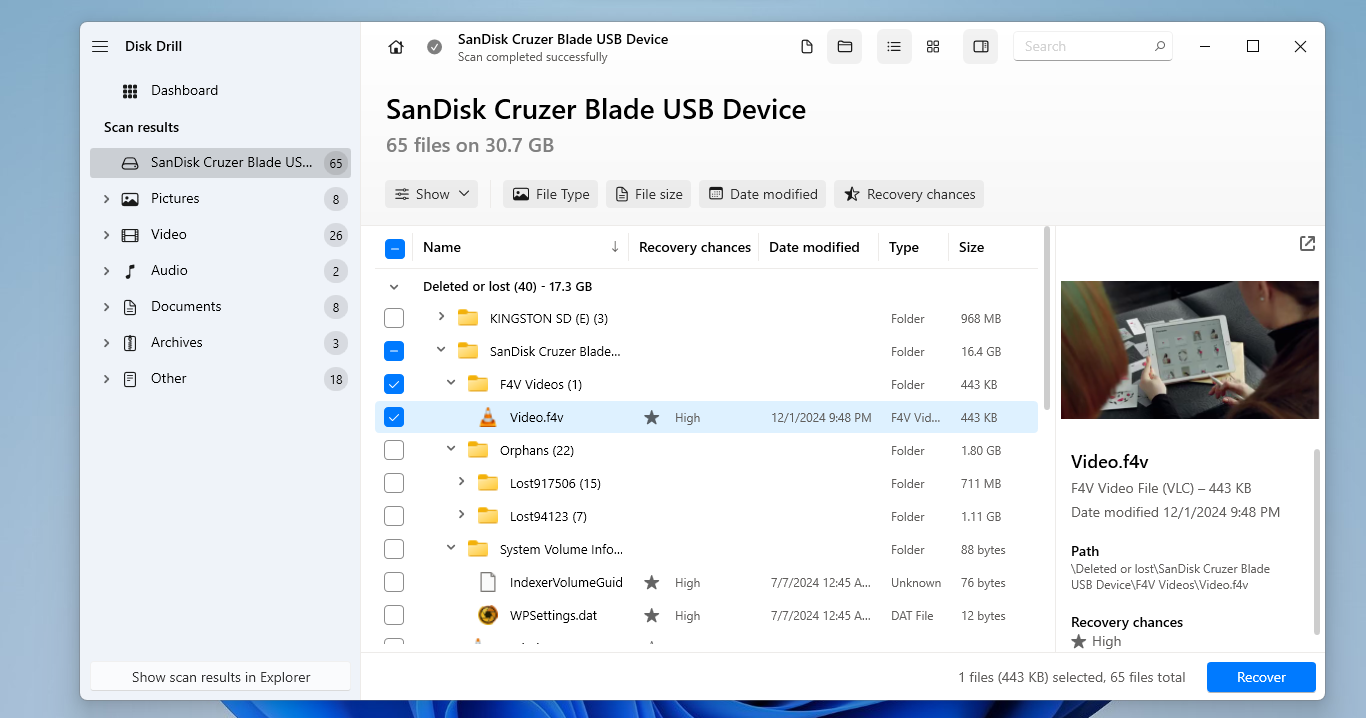Toggle the preview pane icon
Screen dimensions: 1366x718
[x=980, y=47]
